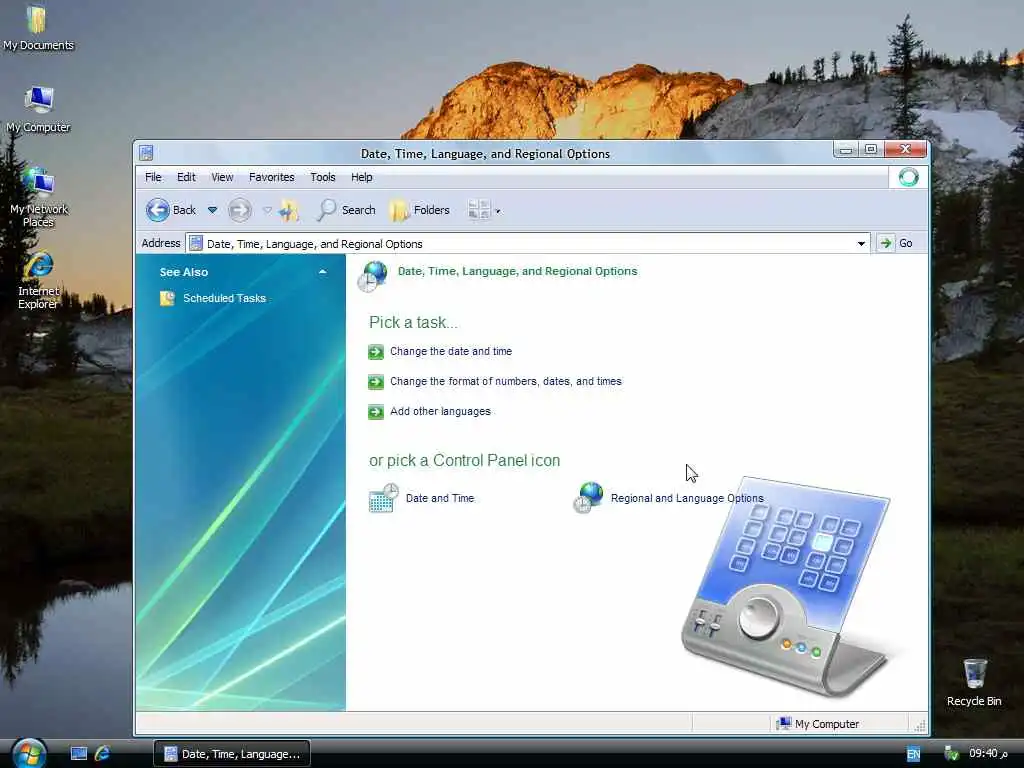Viewport: 1024px width, 768px height.
Task: Click the globe icon beside category heading
Action: (x=372, y=276)
